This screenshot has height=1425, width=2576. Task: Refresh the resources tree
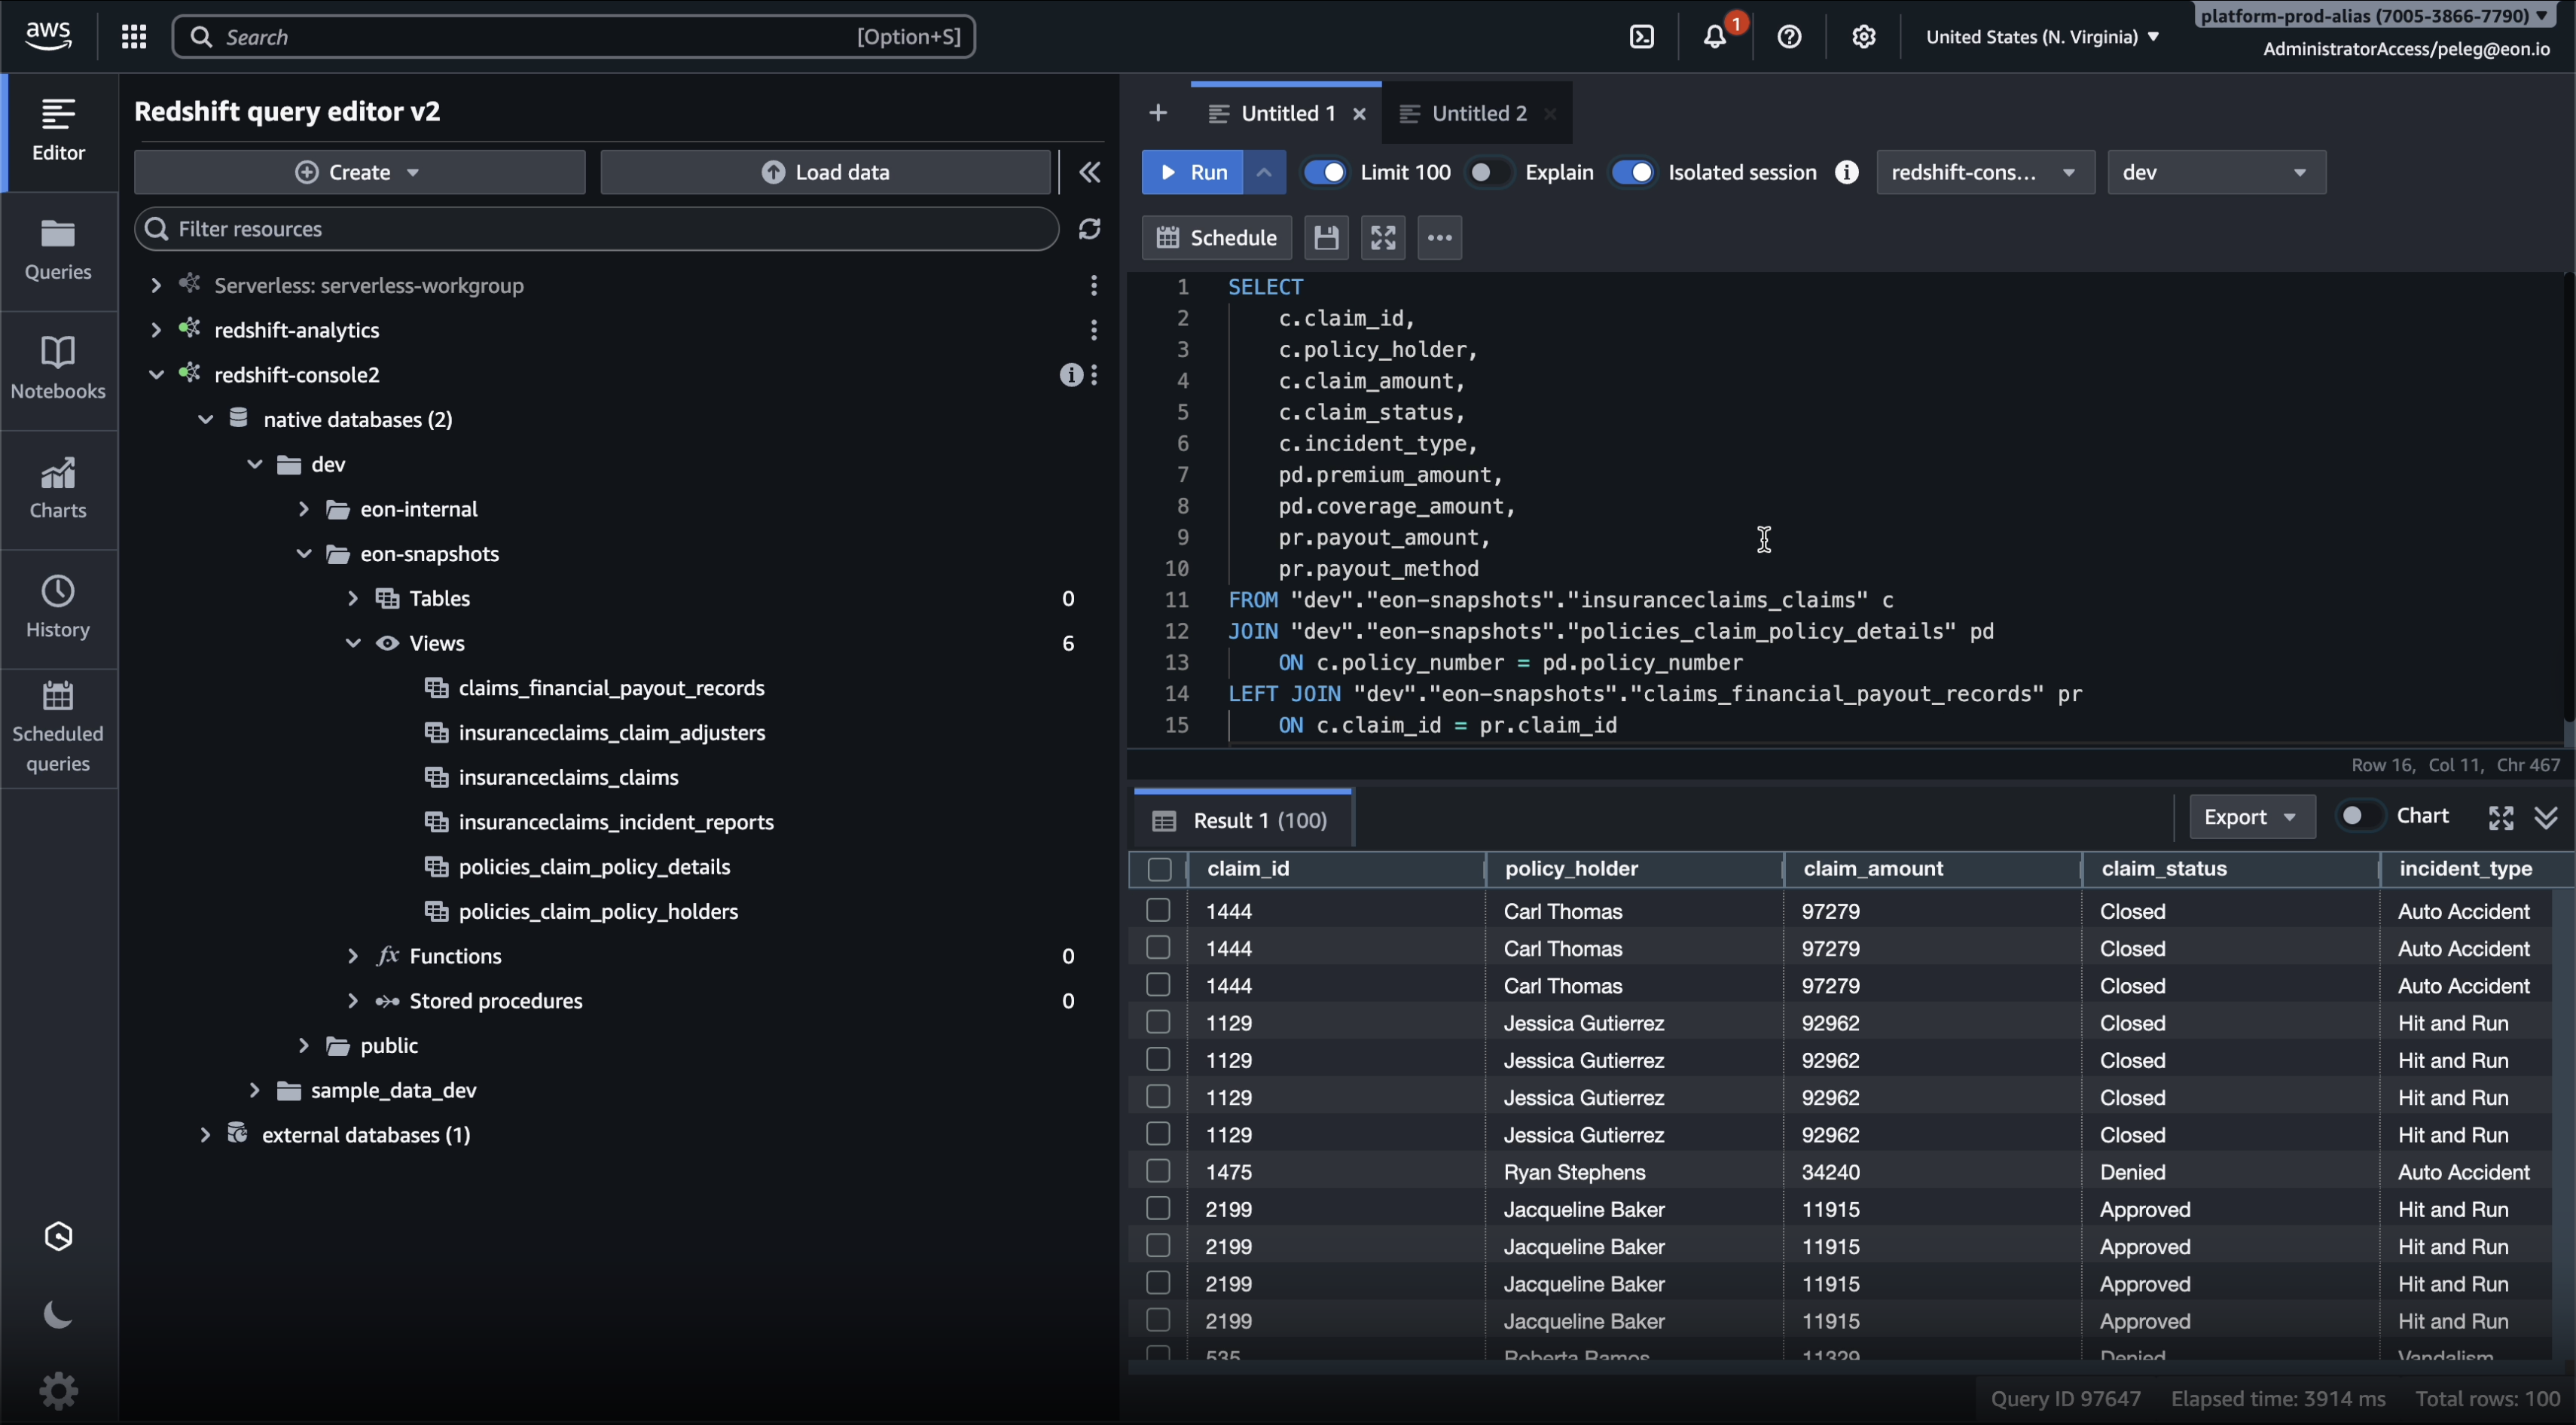coord(1089,229)
